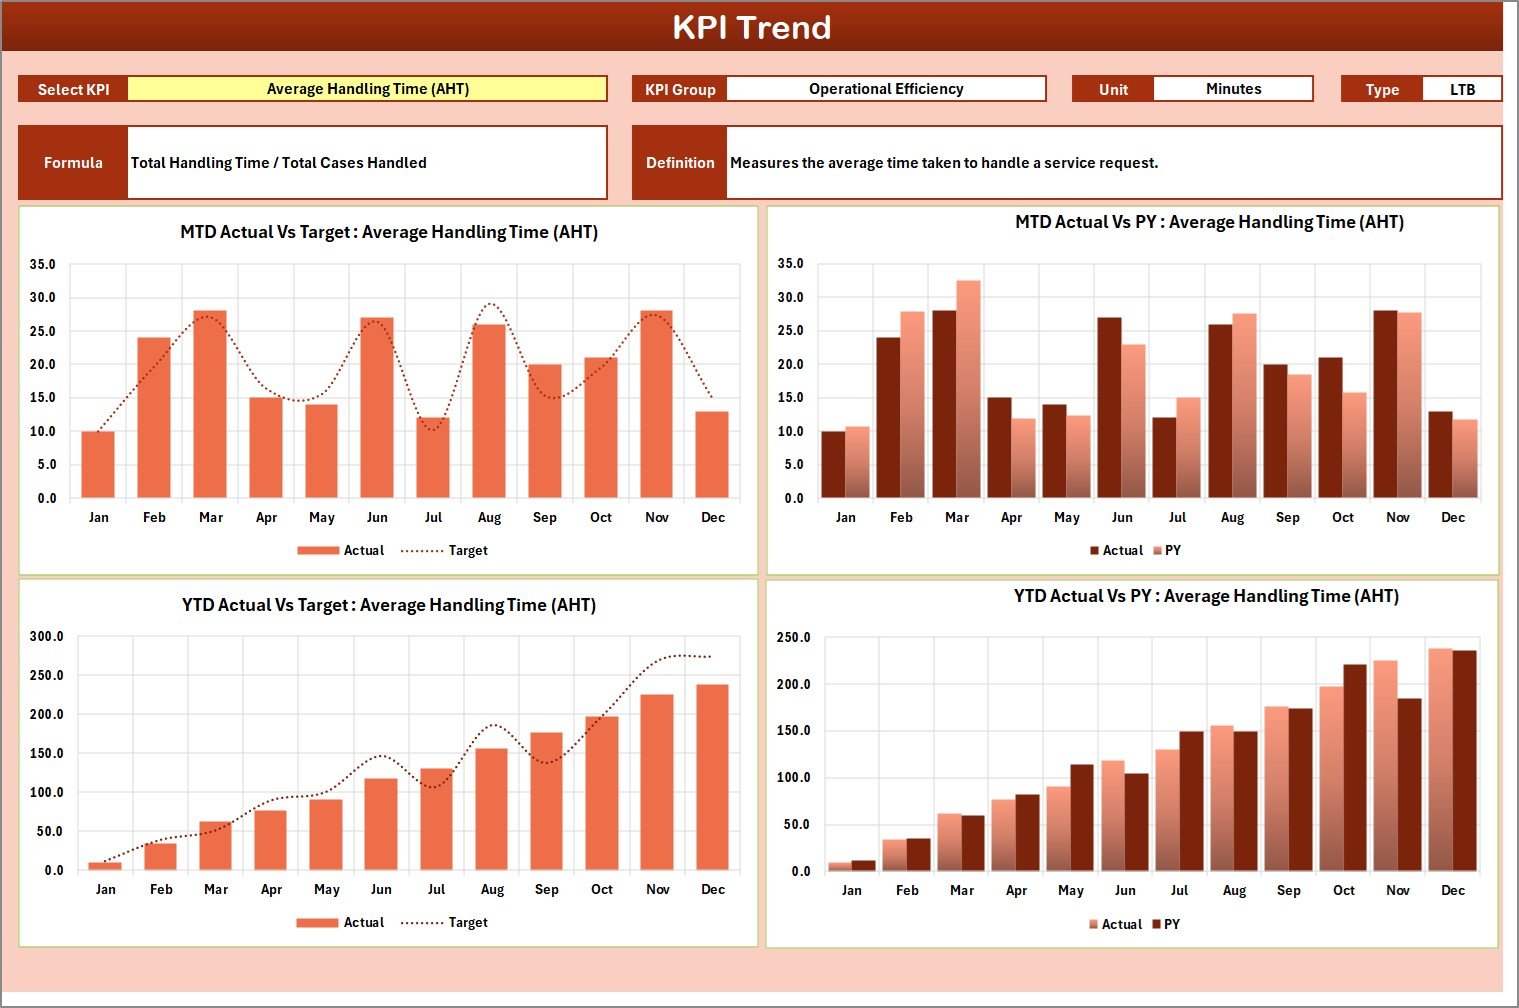
Task: Click the Select KPI label
Action: tap(73, 90)
